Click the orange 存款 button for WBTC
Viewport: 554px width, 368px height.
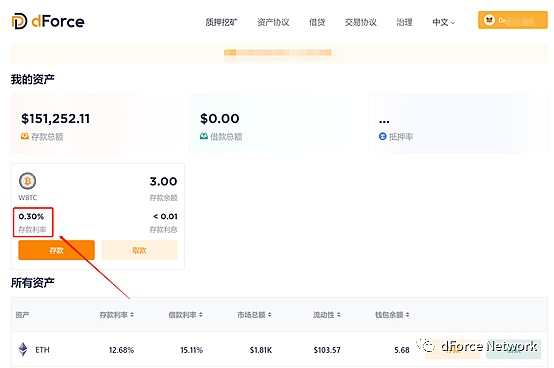coord(57,250)
